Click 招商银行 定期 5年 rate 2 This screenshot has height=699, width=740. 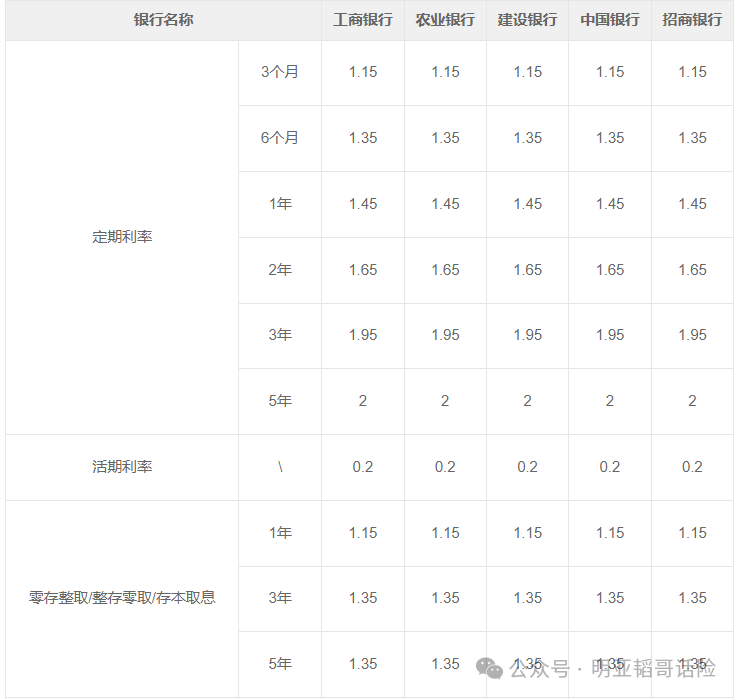tap(692, 401)
